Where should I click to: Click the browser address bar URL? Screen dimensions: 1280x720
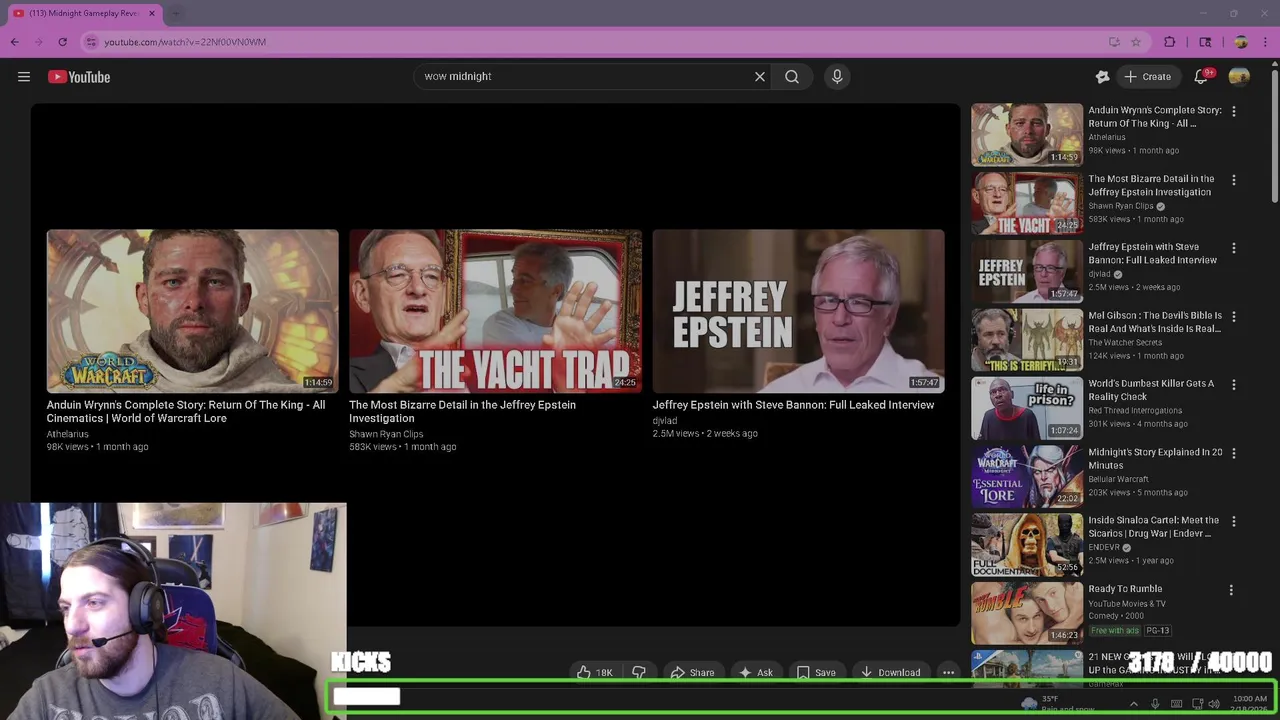tap(185, 42)
